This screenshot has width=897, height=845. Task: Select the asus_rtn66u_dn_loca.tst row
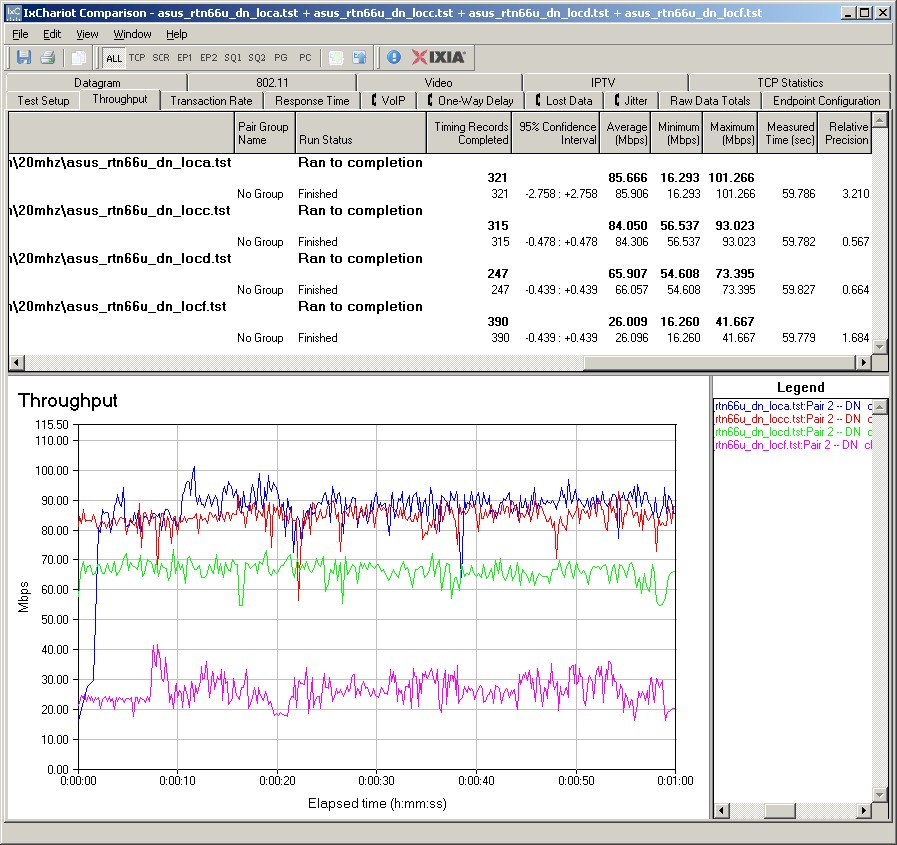[x=440, y=162]
